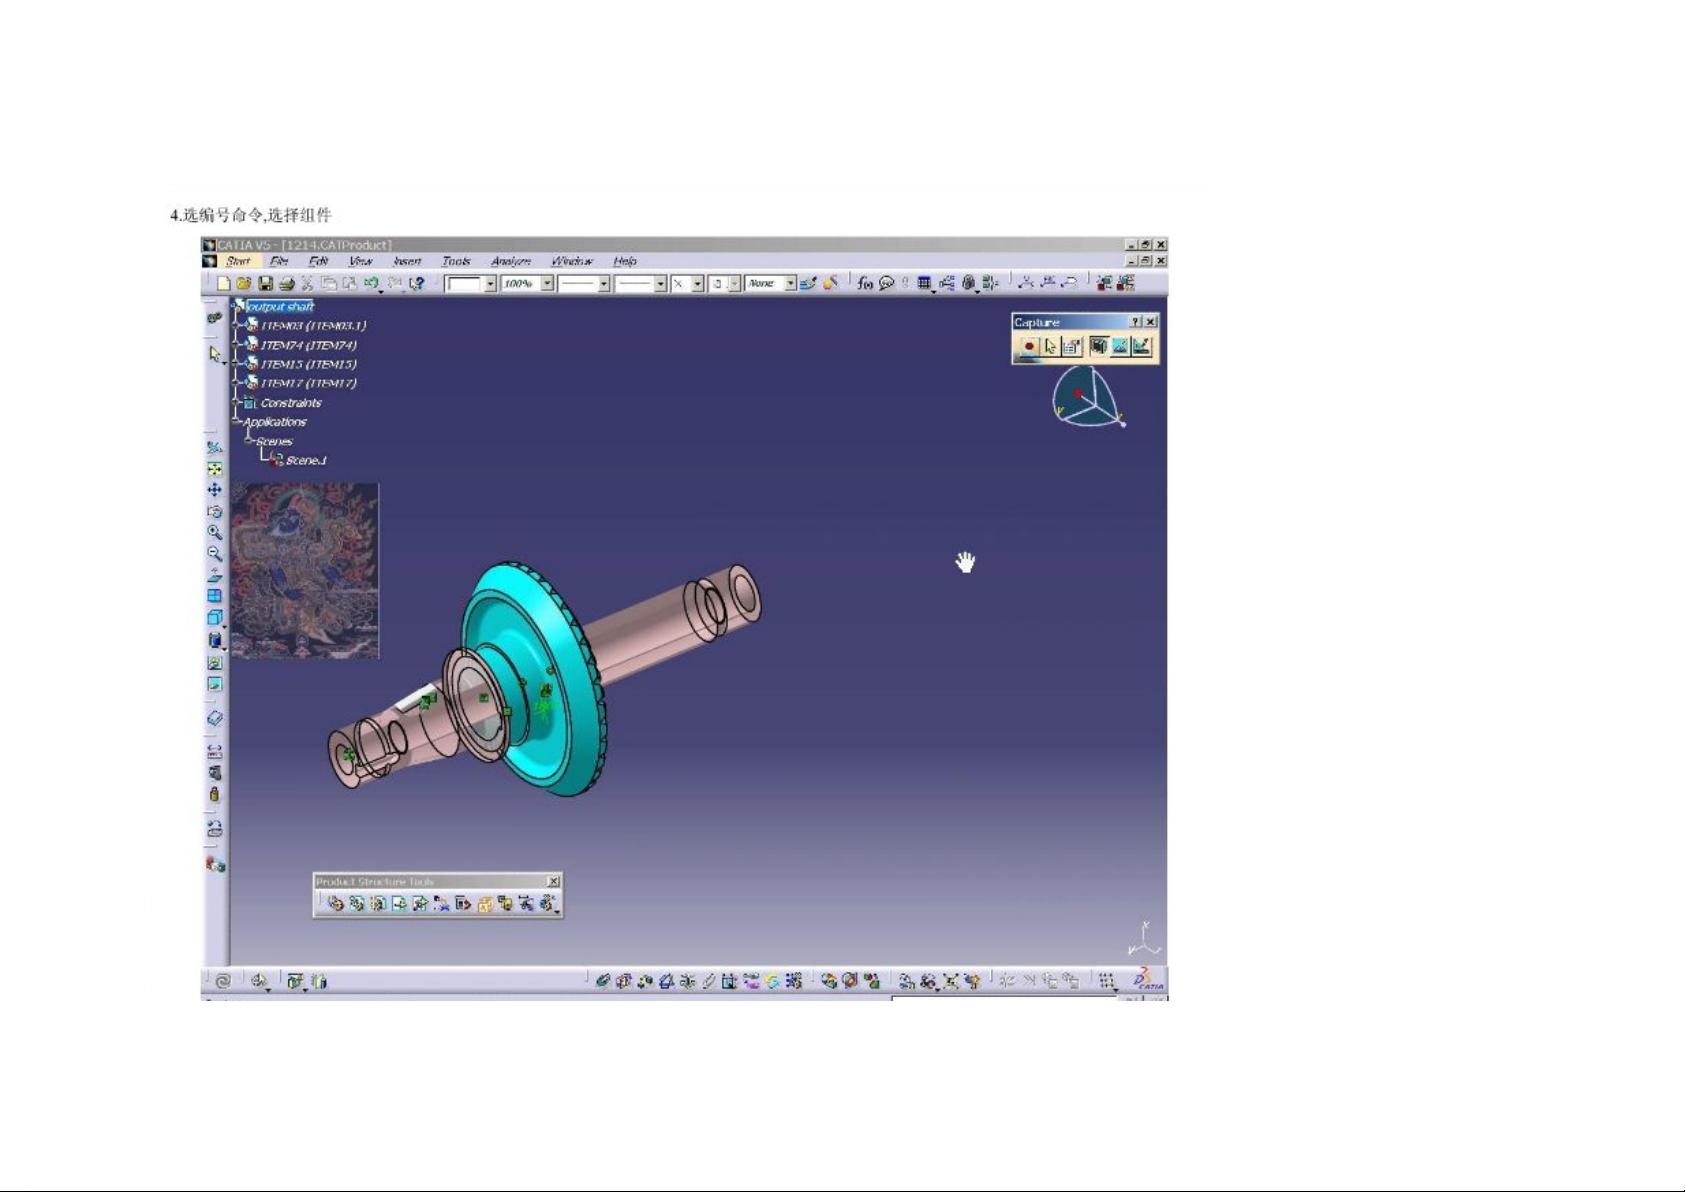Click the Save icon in the top toolbar

tap(266, 284)
